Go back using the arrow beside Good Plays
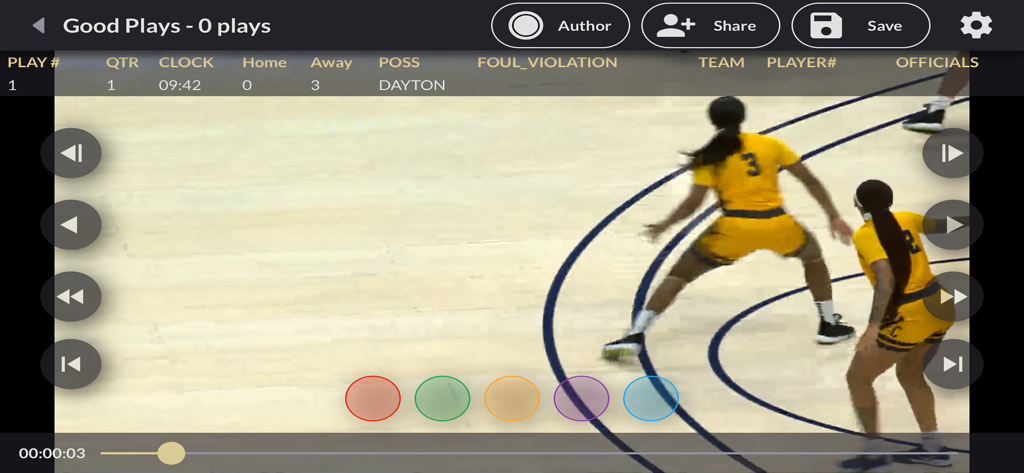Viewport: 1024px width, 473px height. (39, 25)
